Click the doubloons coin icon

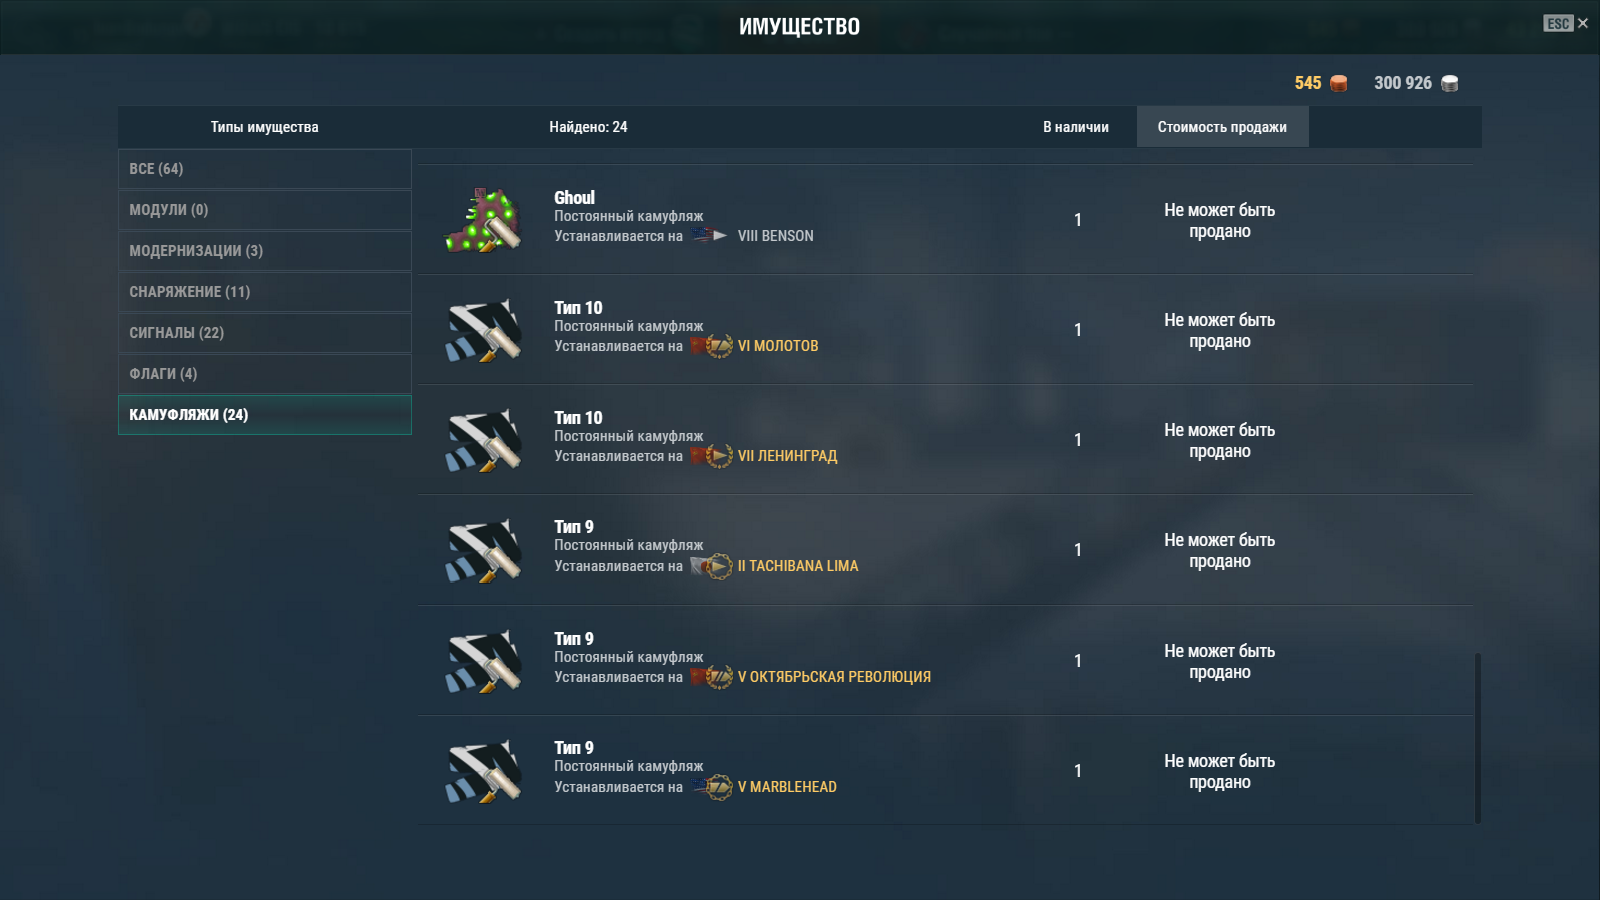1339,83
